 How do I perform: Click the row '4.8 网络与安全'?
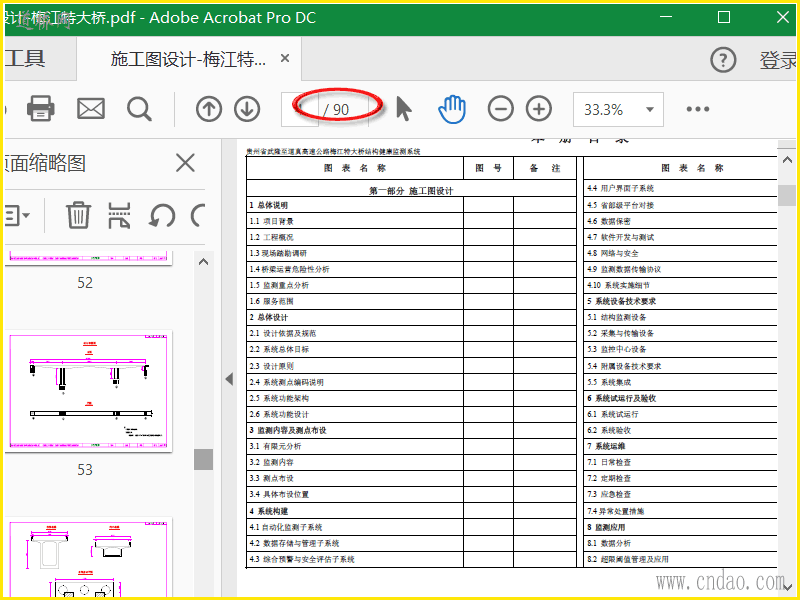coord(681,253)
